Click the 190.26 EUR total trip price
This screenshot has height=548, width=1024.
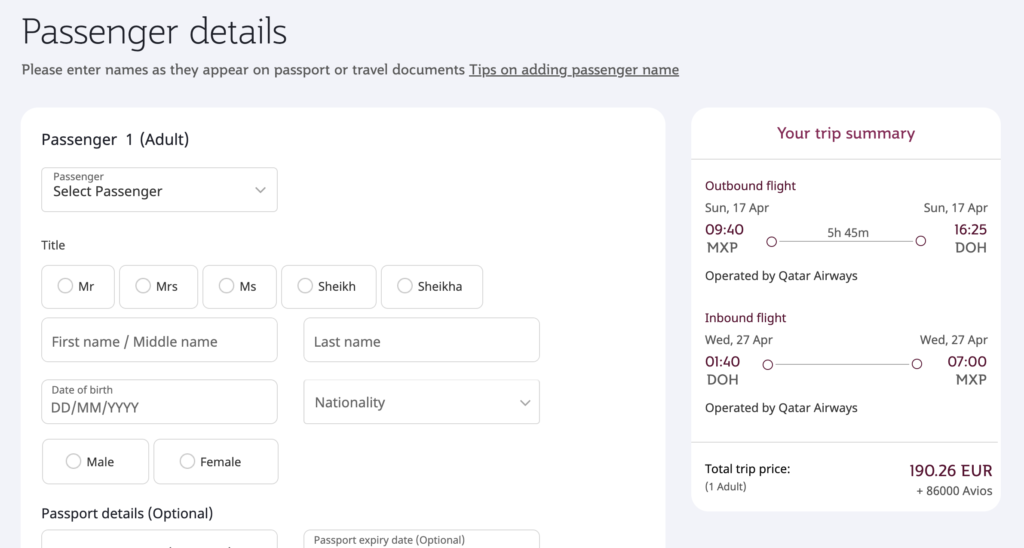click(x=950, y=470)
